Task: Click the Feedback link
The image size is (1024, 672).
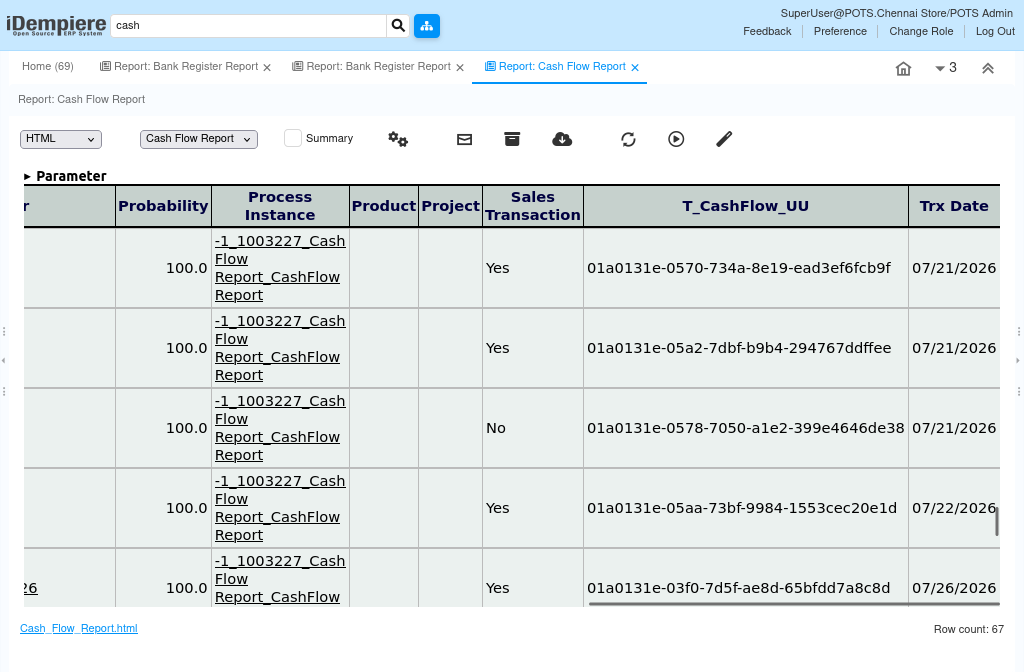Action: pyautogui.click(x=767, y=31)
